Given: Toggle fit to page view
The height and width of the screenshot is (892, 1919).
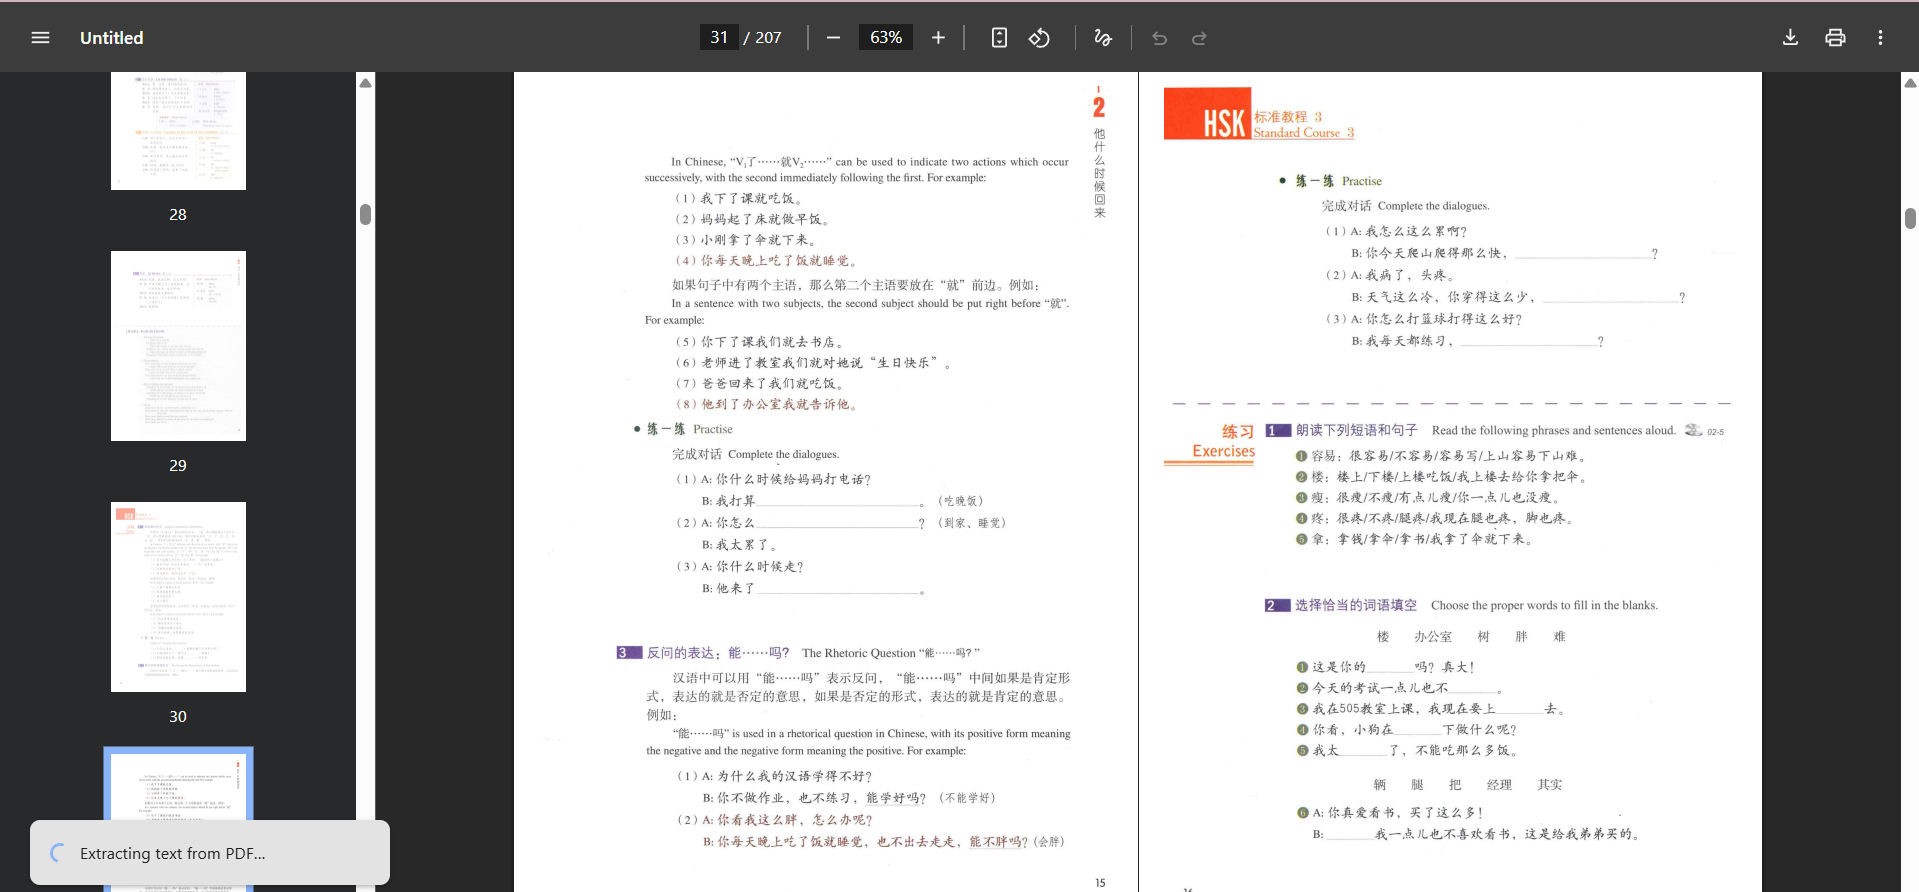Looking at the screenshot, I should click(999, 38).
